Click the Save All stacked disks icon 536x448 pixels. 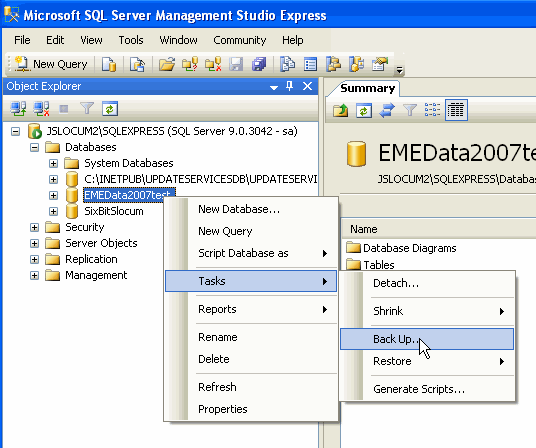259,64
